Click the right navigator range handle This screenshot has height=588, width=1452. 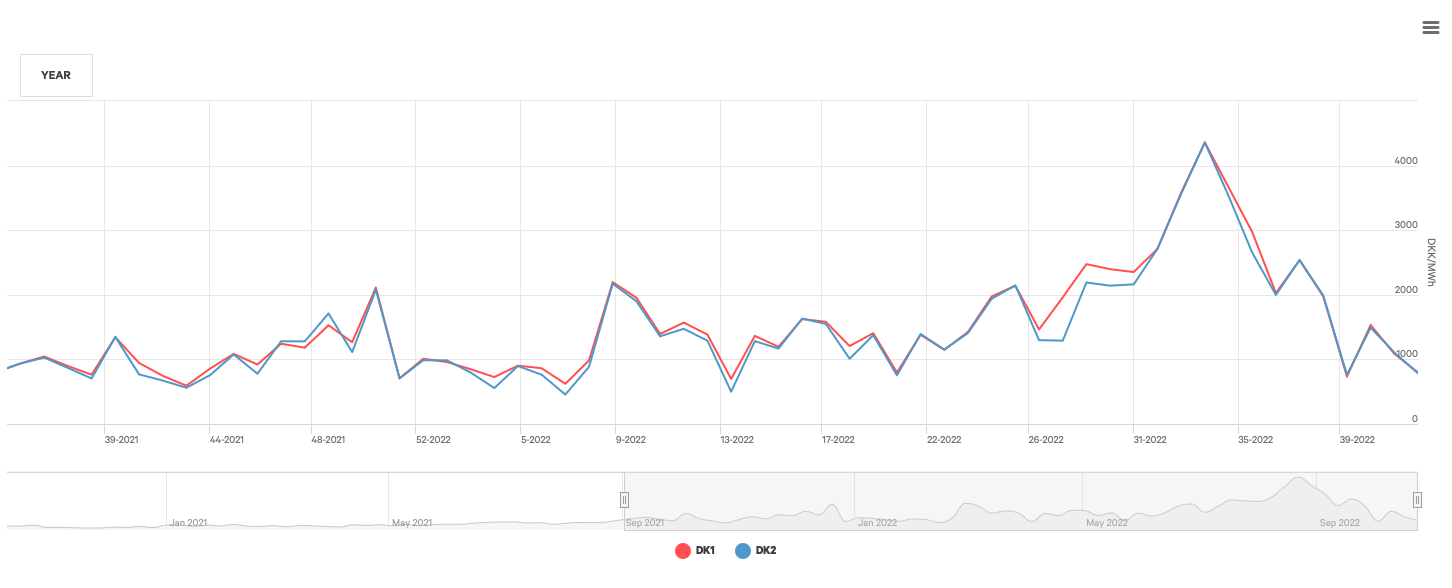1417,500
